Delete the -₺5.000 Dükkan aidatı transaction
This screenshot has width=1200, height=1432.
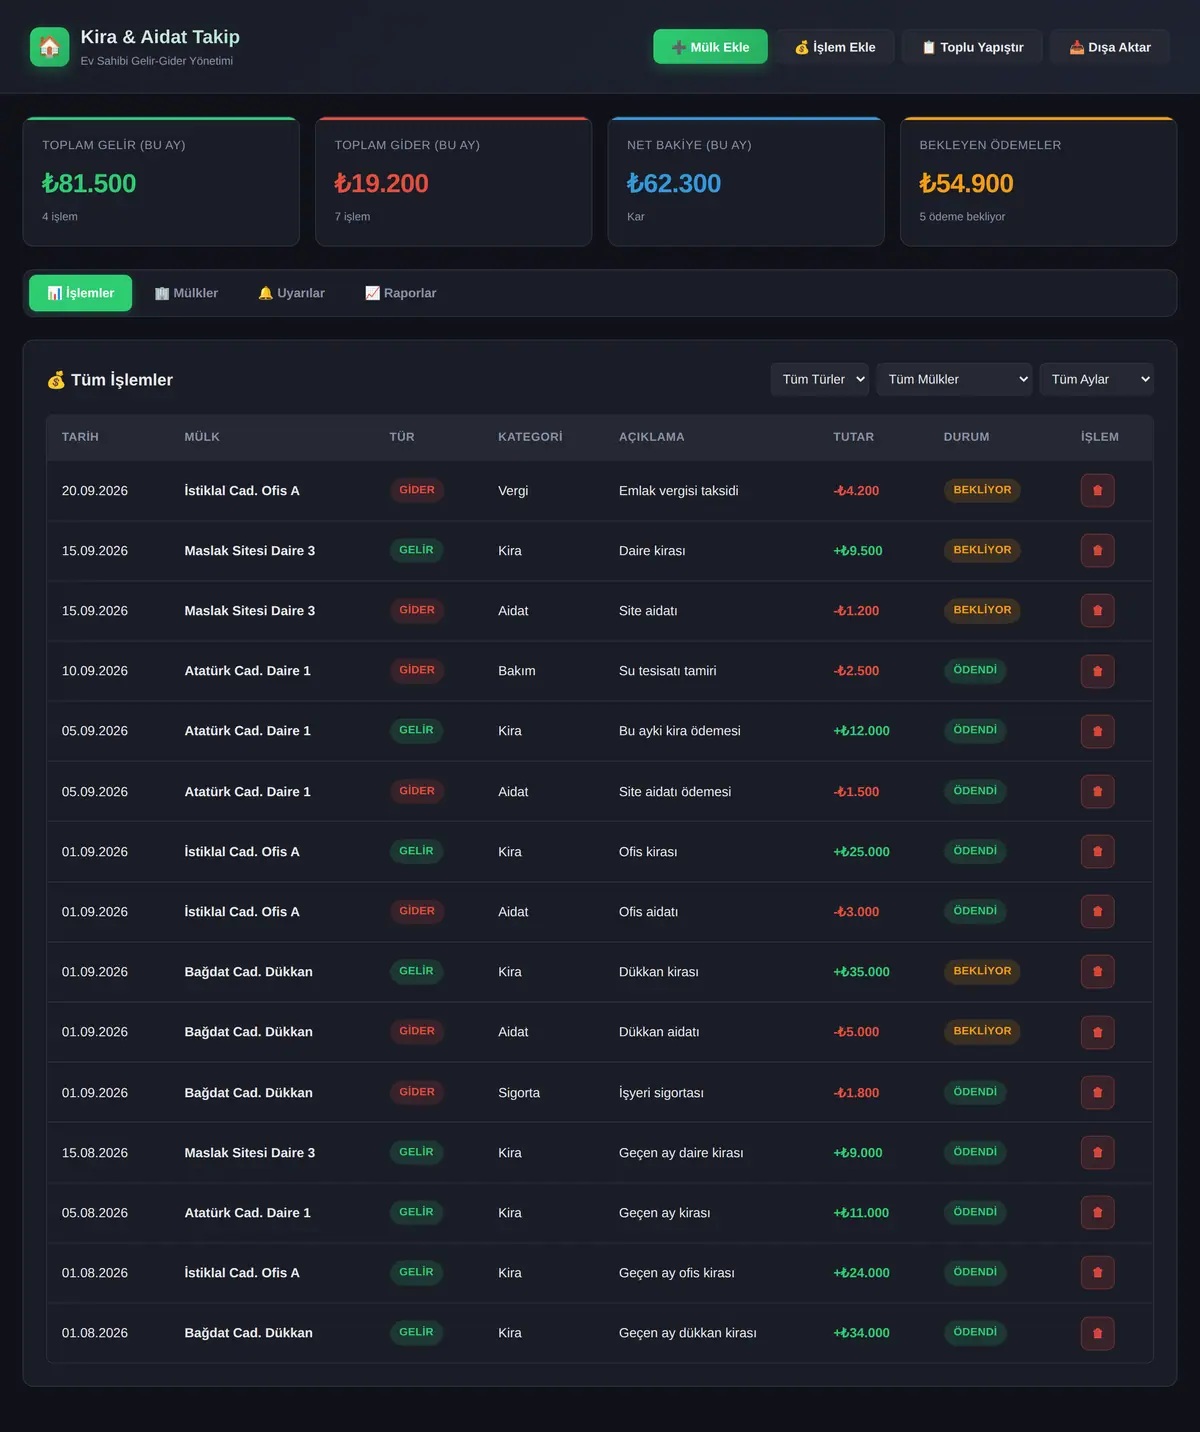1097,1032
